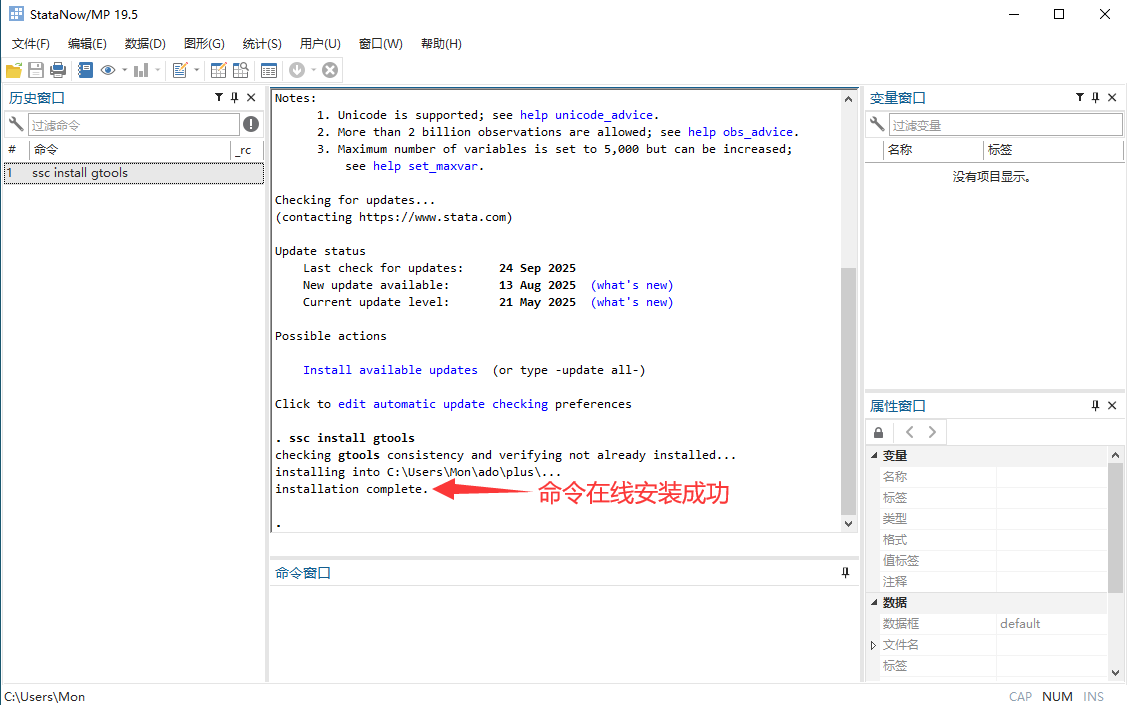Expand the Do-file Editor dropdown arrow
The height and width of the screenshot is (705, 1127).
(196, 70)
